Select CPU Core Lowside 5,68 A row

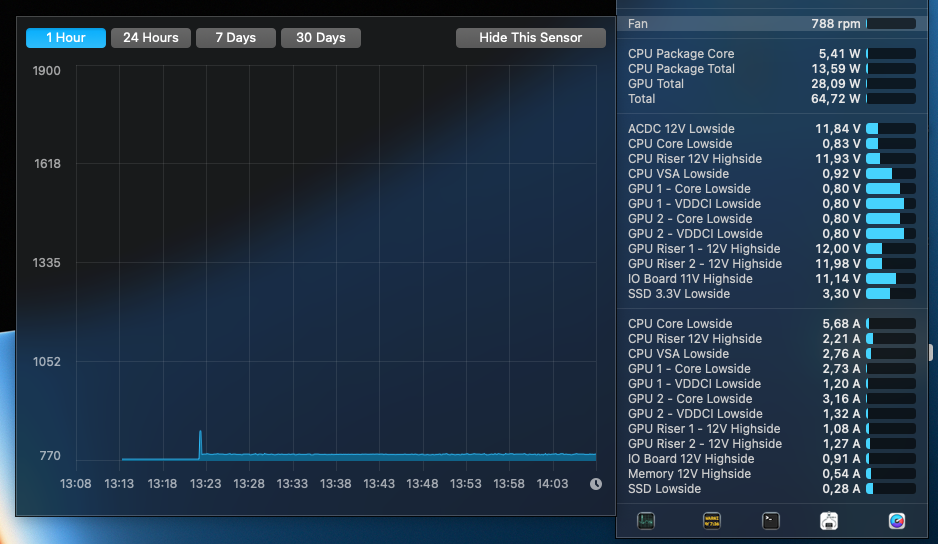coord(772,324)
